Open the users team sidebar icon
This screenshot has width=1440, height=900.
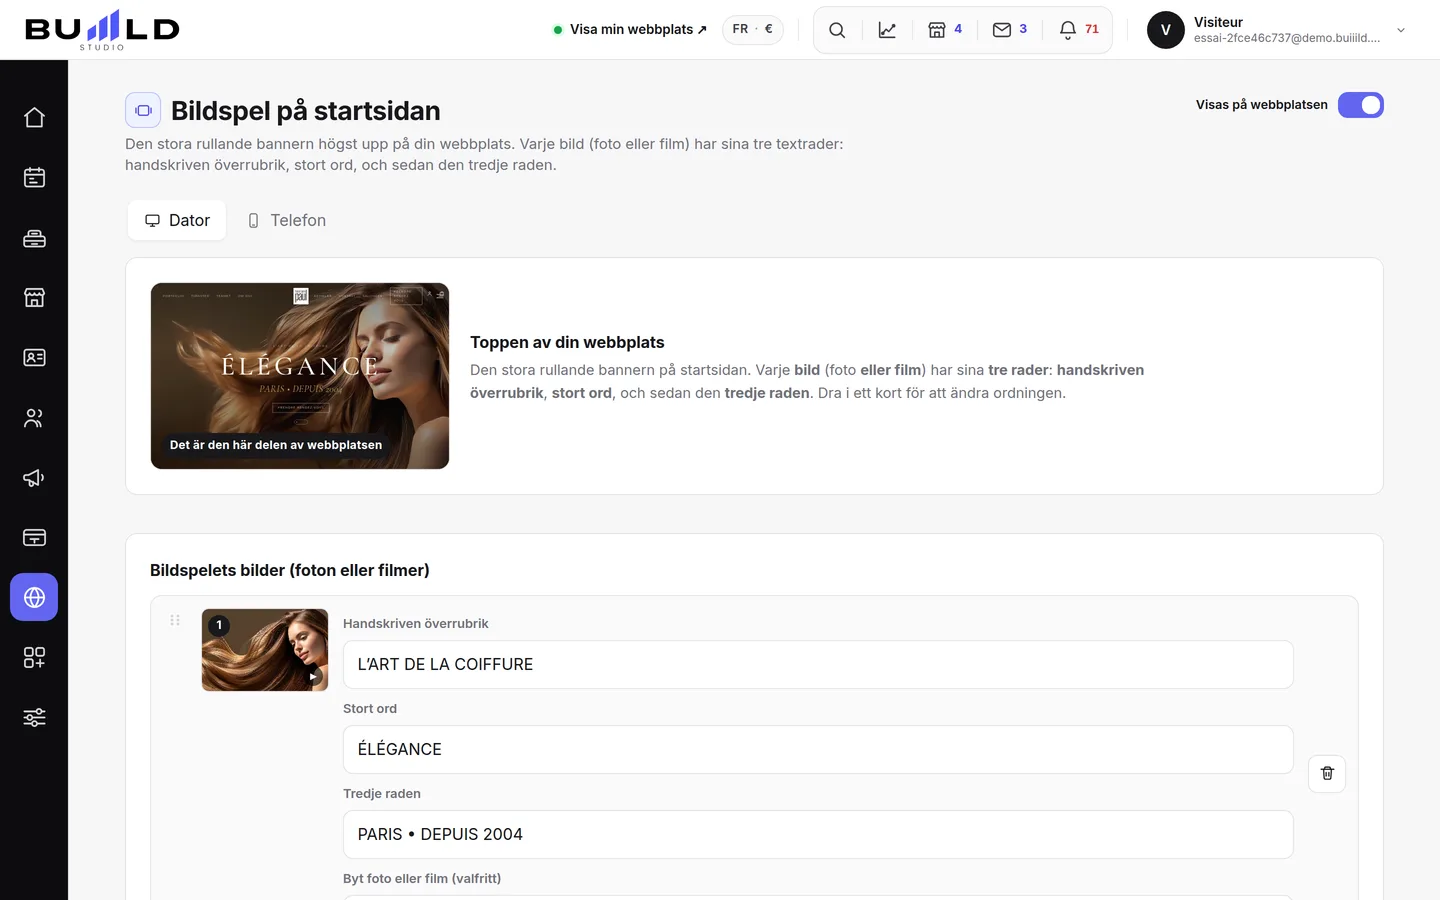(34, 417)
